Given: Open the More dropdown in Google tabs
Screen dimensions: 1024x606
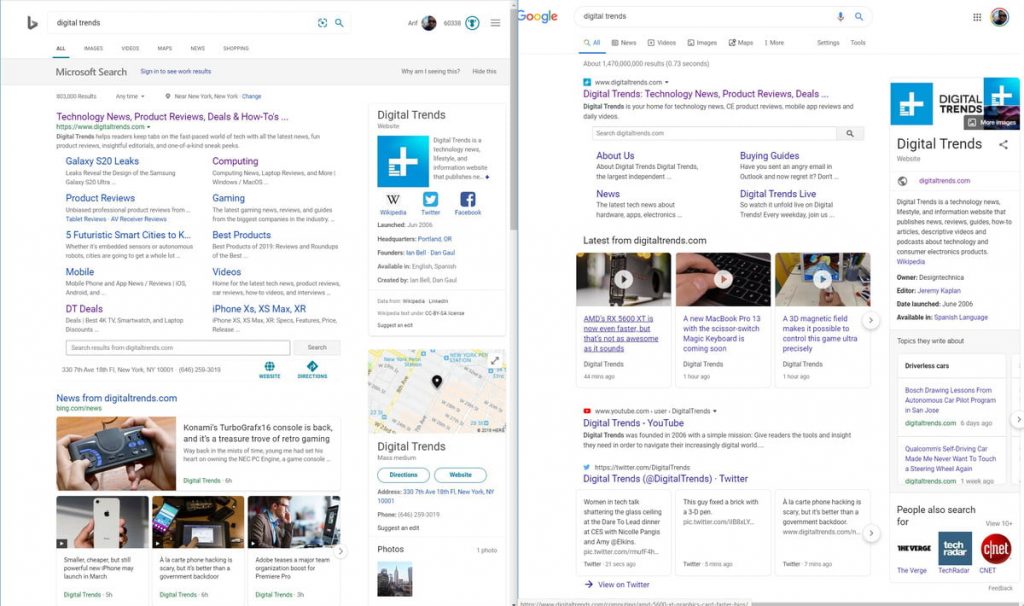Looking at the screenshot, I should click(x=774, y=43).
